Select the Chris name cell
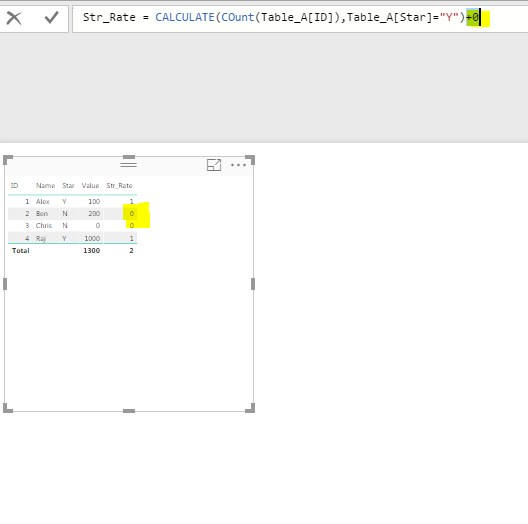This screenshot has height=524, width=528. [44, 226]
